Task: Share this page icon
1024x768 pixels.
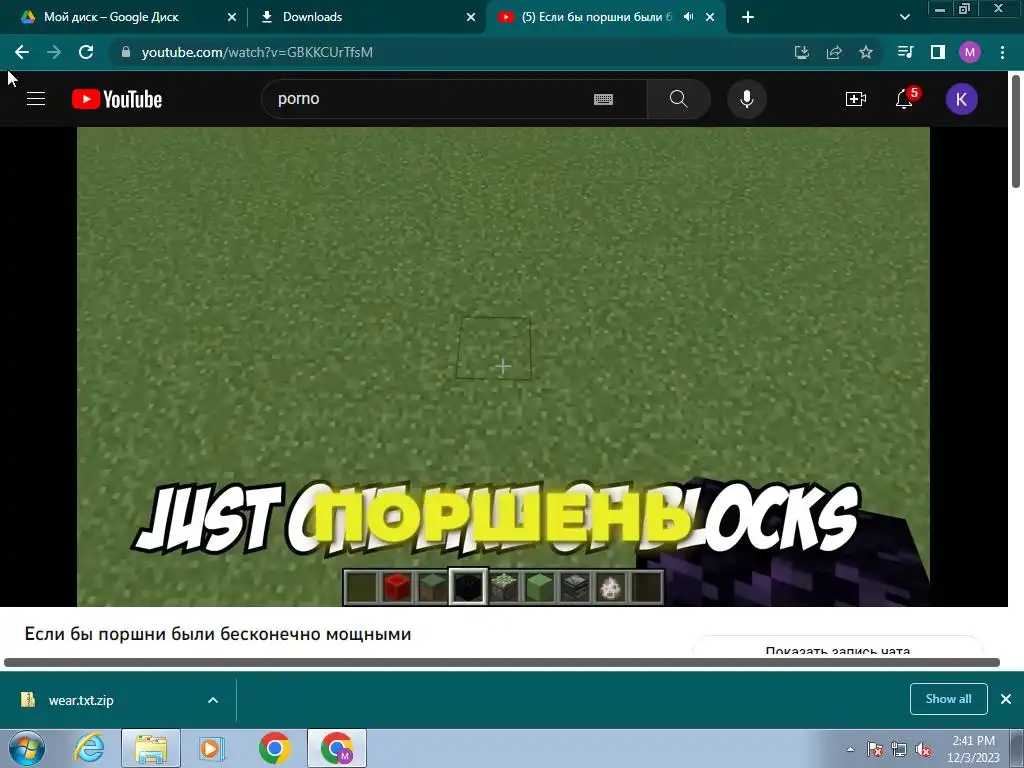Action: [834, 52]
